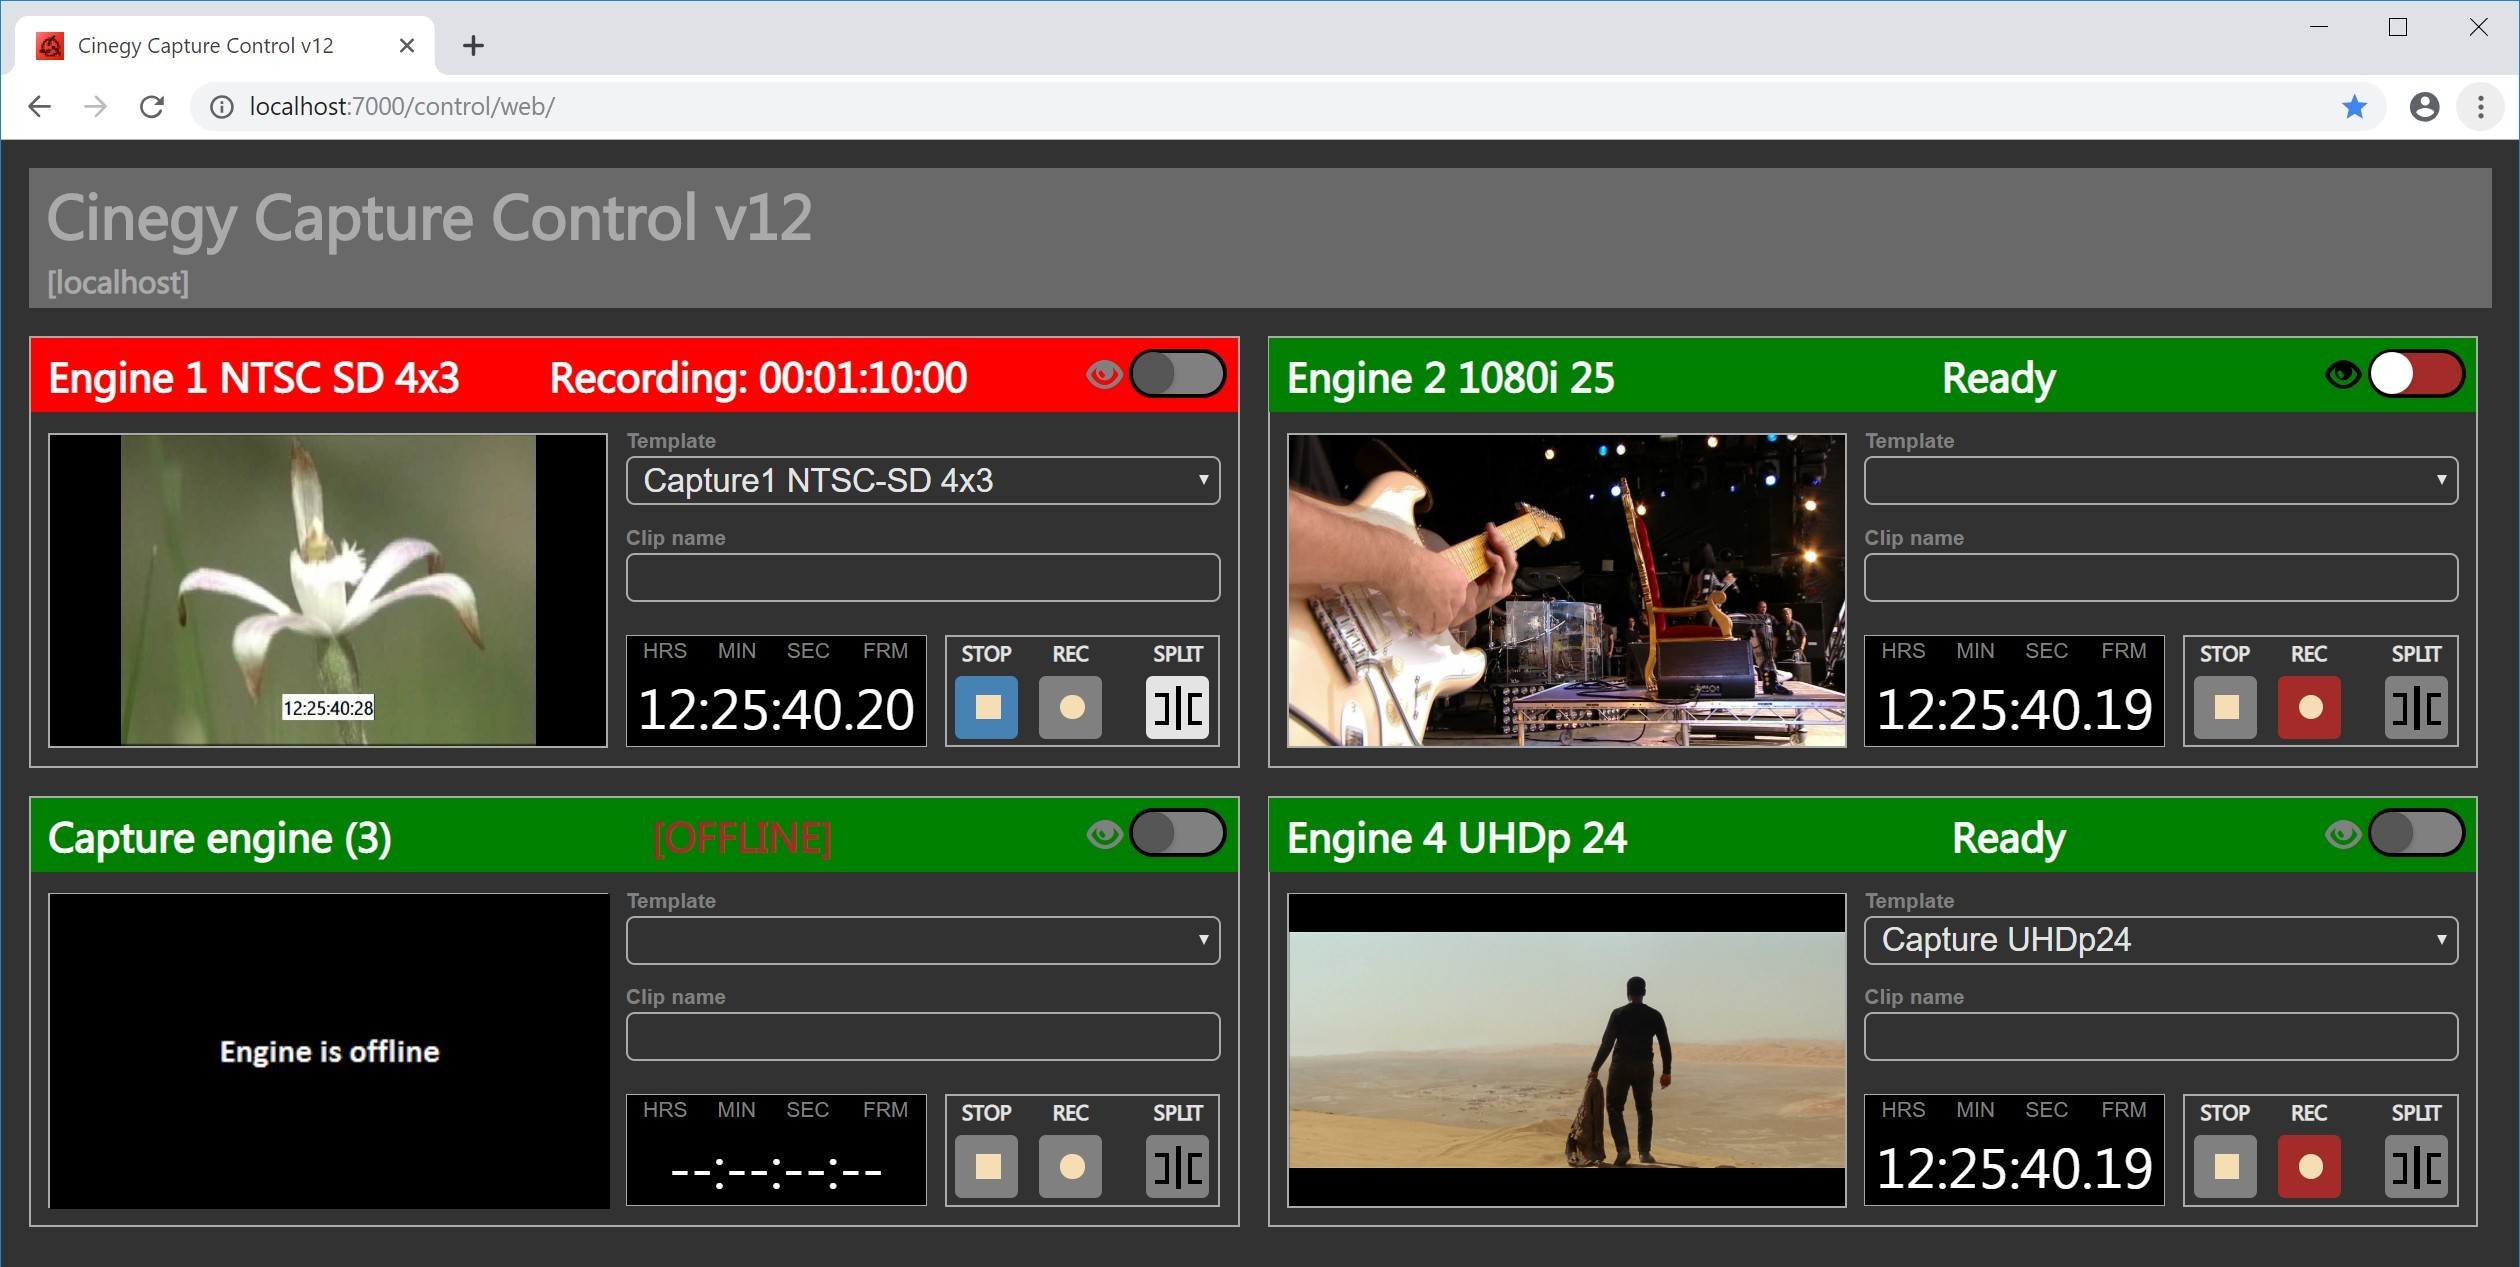Open the Capture1 NTSC-SD 4x3 template dropdown

point(922,481)
